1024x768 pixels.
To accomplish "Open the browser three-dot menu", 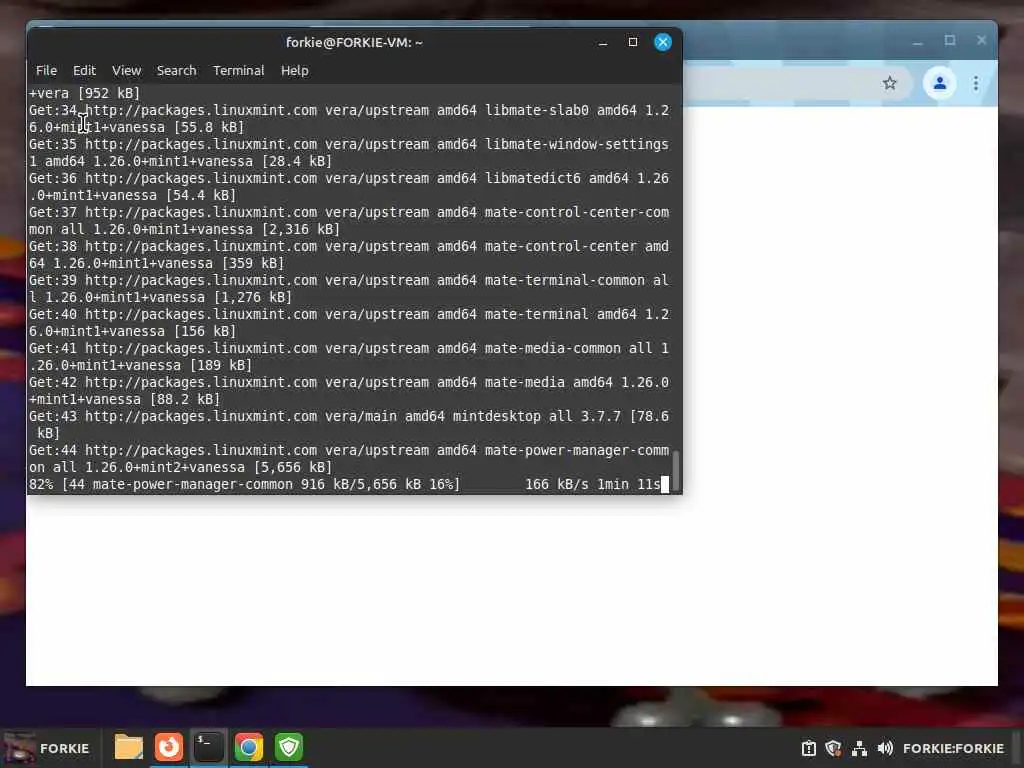I will [976, 84].
